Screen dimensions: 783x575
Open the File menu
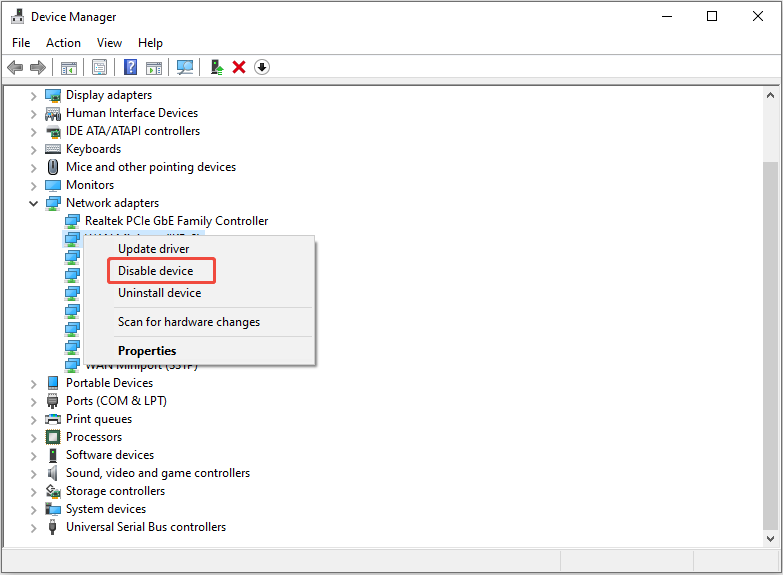tap(21, 43)
